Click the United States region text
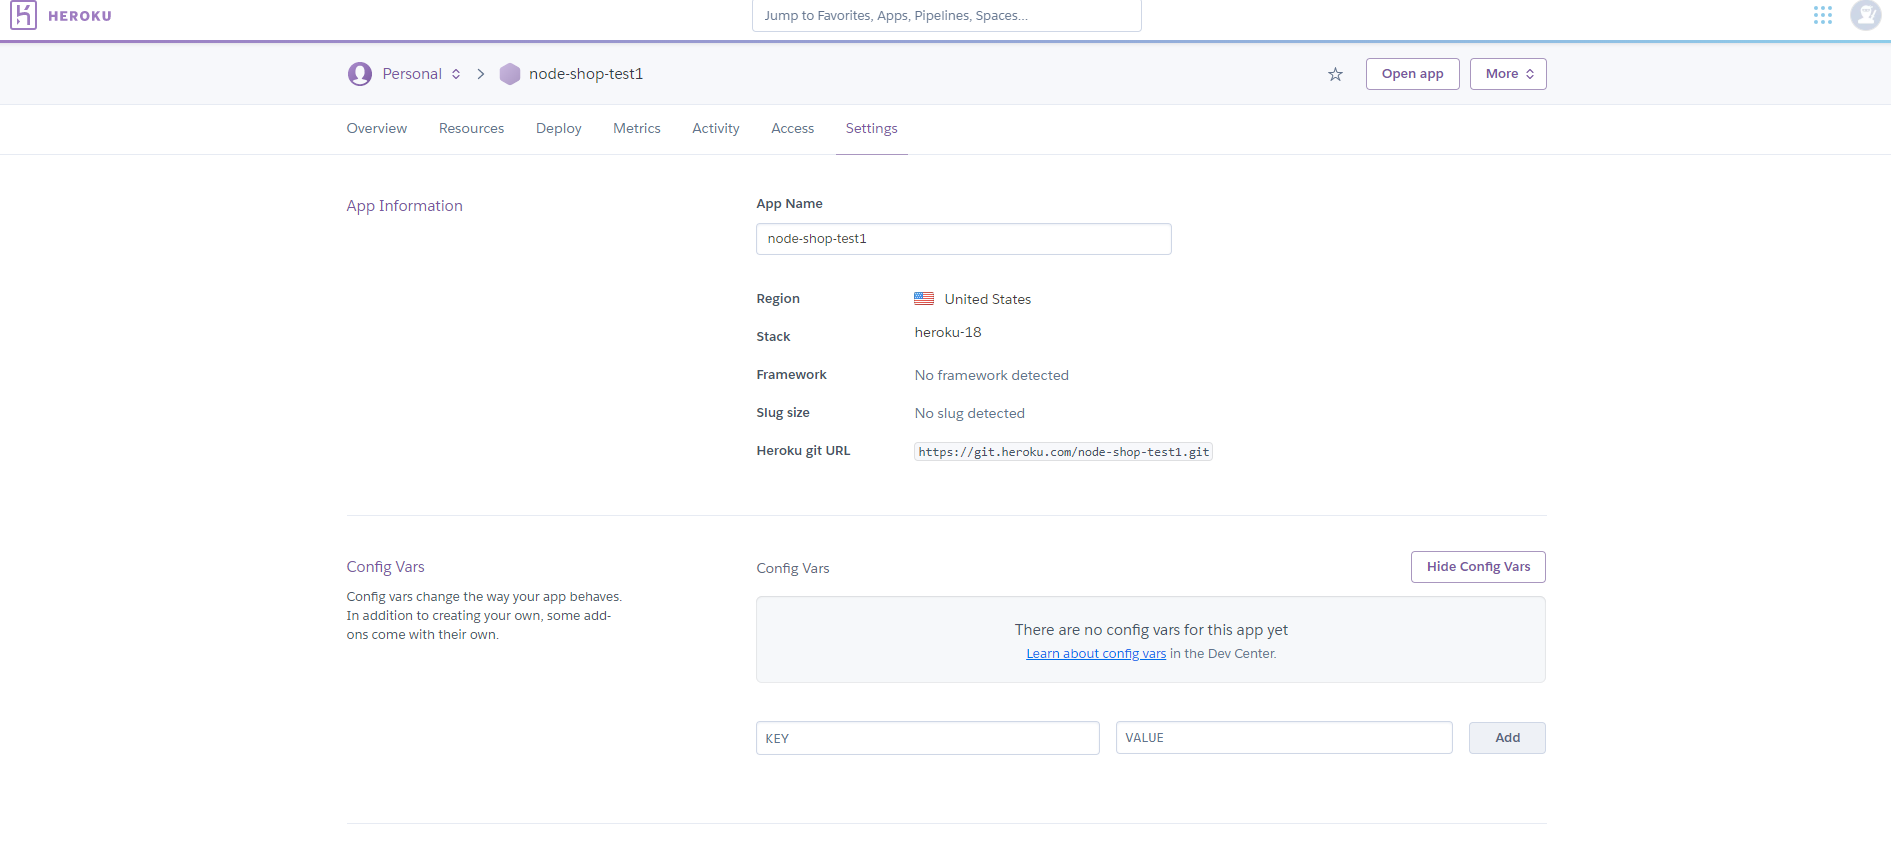The width and height of the screenshot is (1891, 841). [988, 300]
